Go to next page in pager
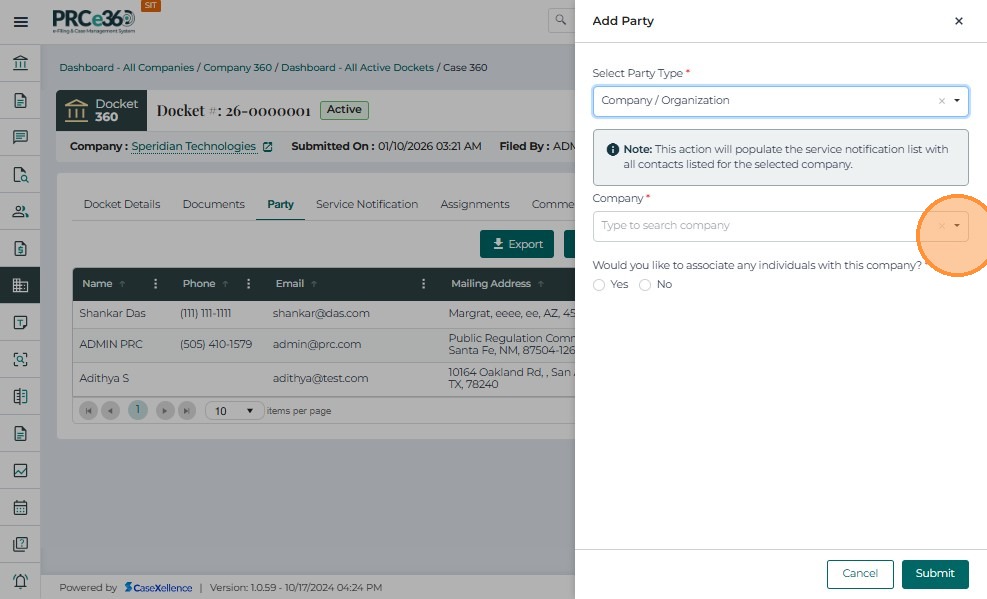Viewport: 987px width, 599px height. click(165, 411)
